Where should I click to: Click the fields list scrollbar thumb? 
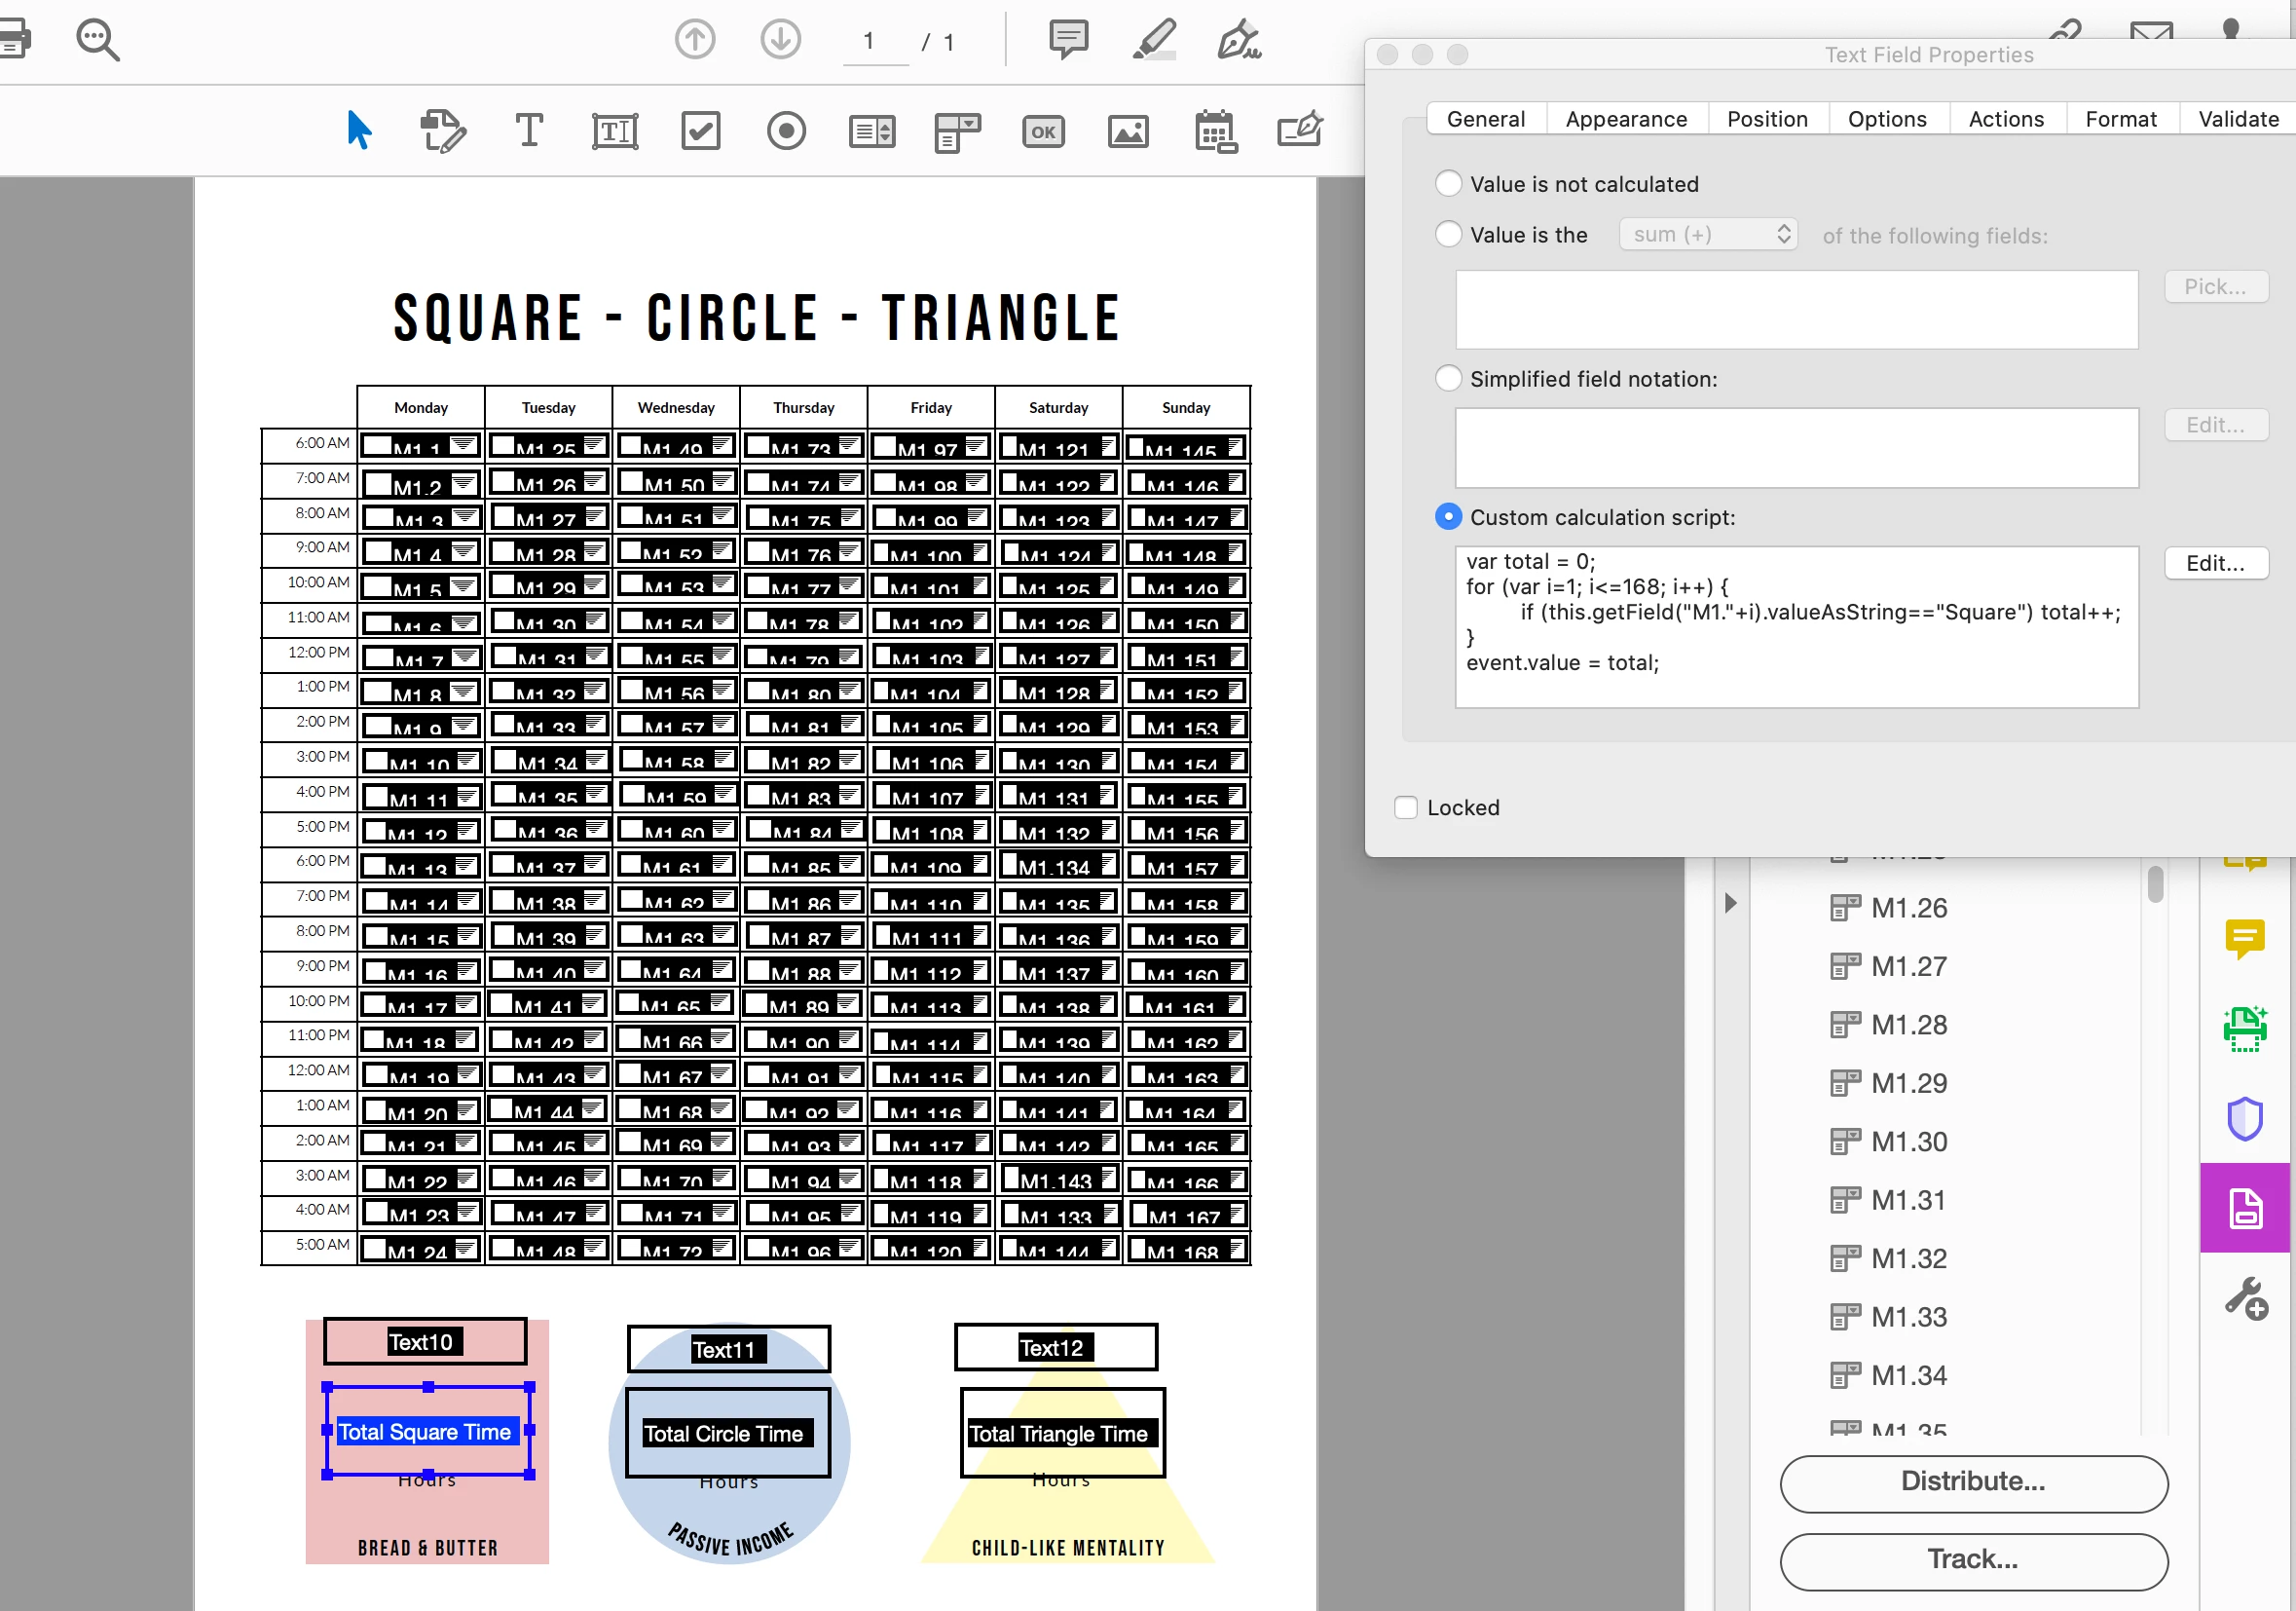click(x=2155, y=884)
